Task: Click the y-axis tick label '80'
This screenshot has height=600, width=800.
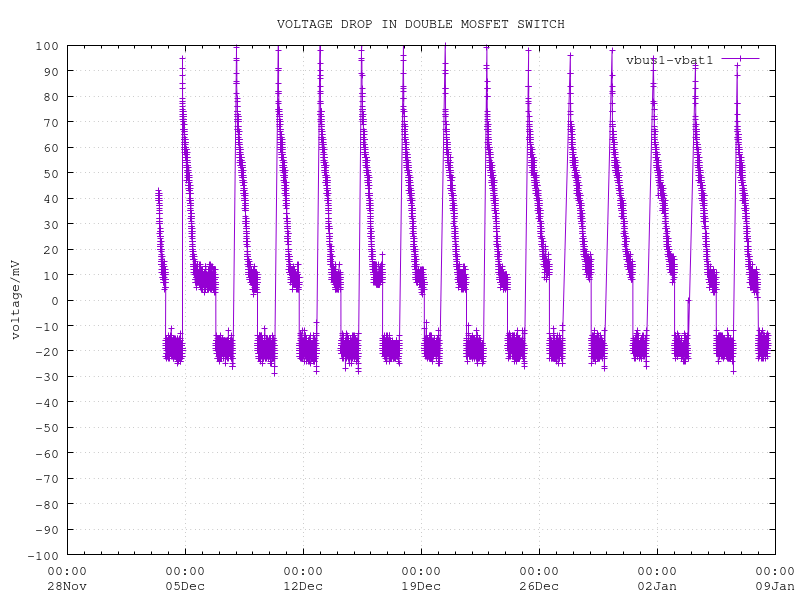Action: pyautogui.click(x=51, y=97)
